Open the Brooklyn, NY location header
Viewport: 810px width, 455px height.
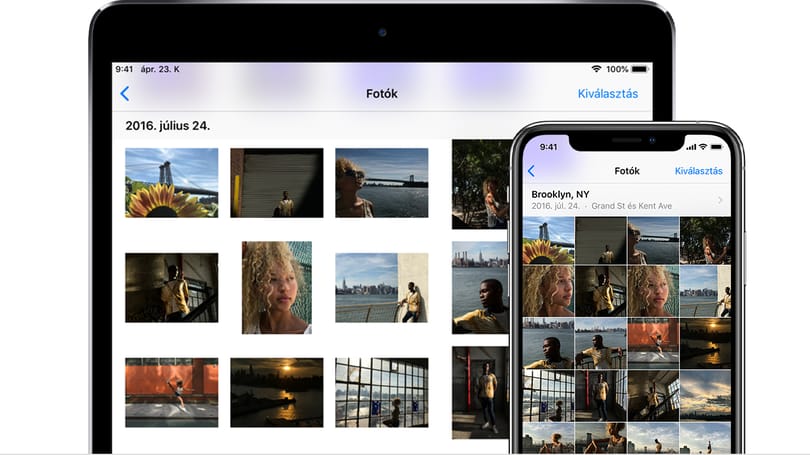627,200
